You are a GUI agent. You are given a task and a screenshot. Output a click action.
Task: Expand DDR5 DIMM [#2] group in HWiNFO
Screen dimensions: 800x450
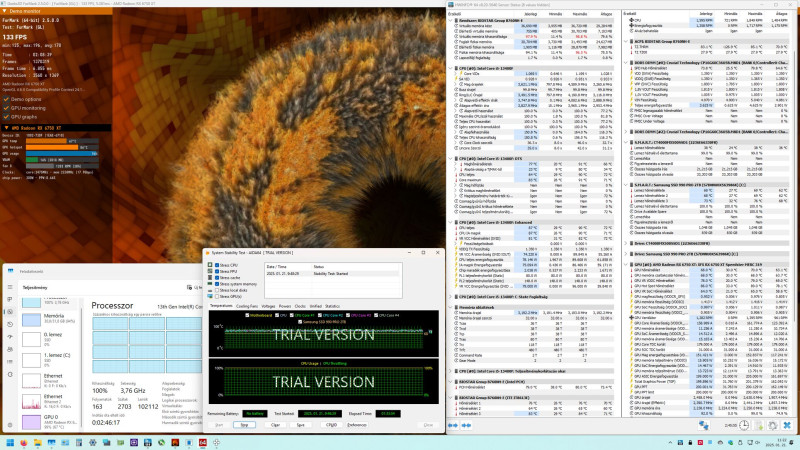pos(626,132)
